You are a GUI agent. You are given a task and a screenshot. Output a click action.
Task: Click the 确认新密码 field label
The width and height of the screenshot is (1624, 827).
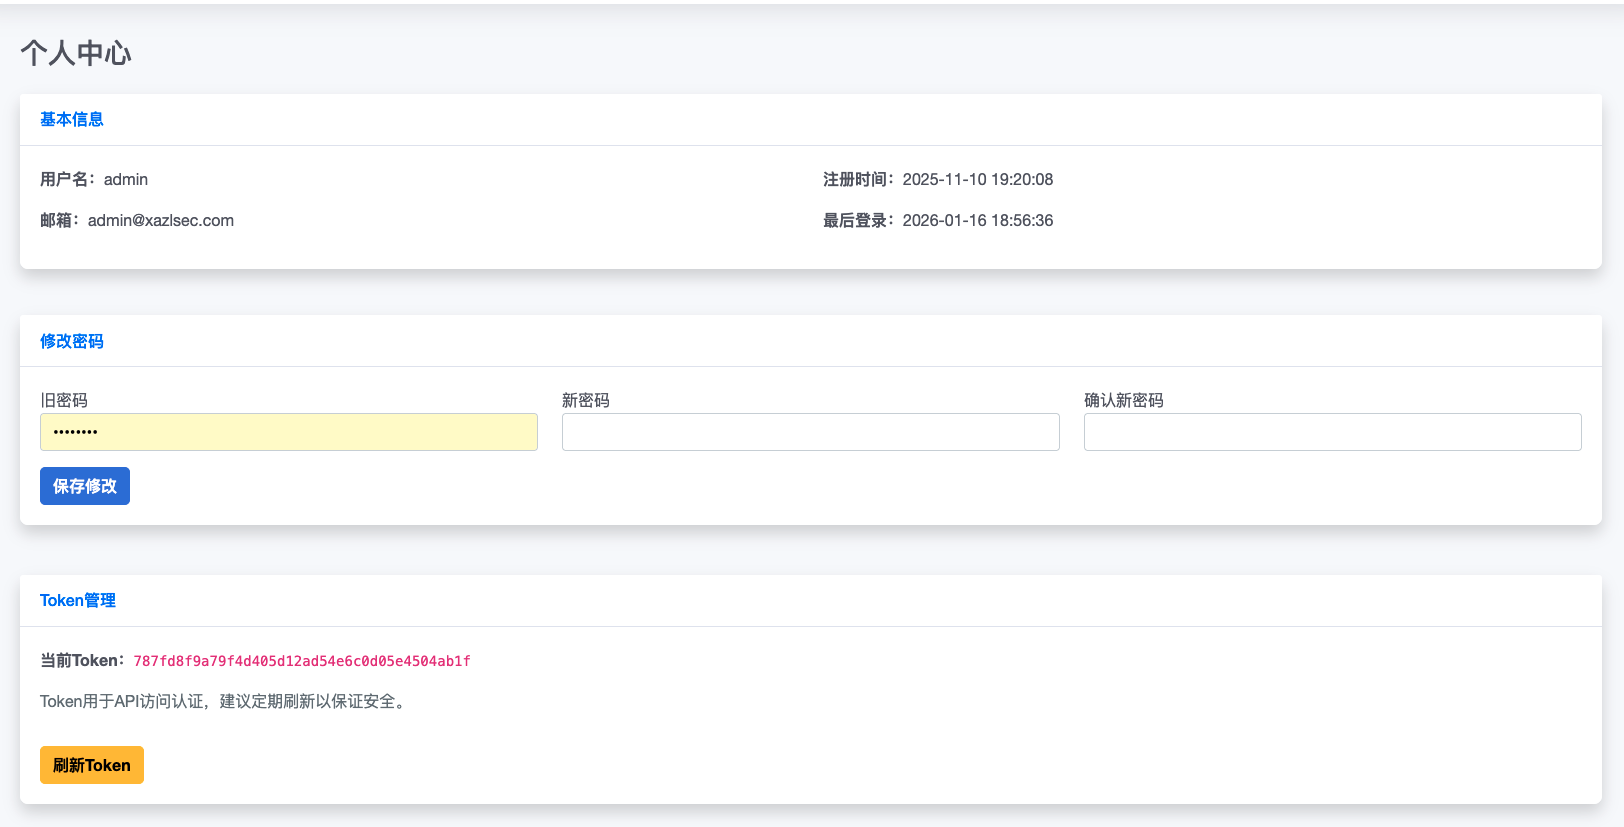coord(1124,400)
